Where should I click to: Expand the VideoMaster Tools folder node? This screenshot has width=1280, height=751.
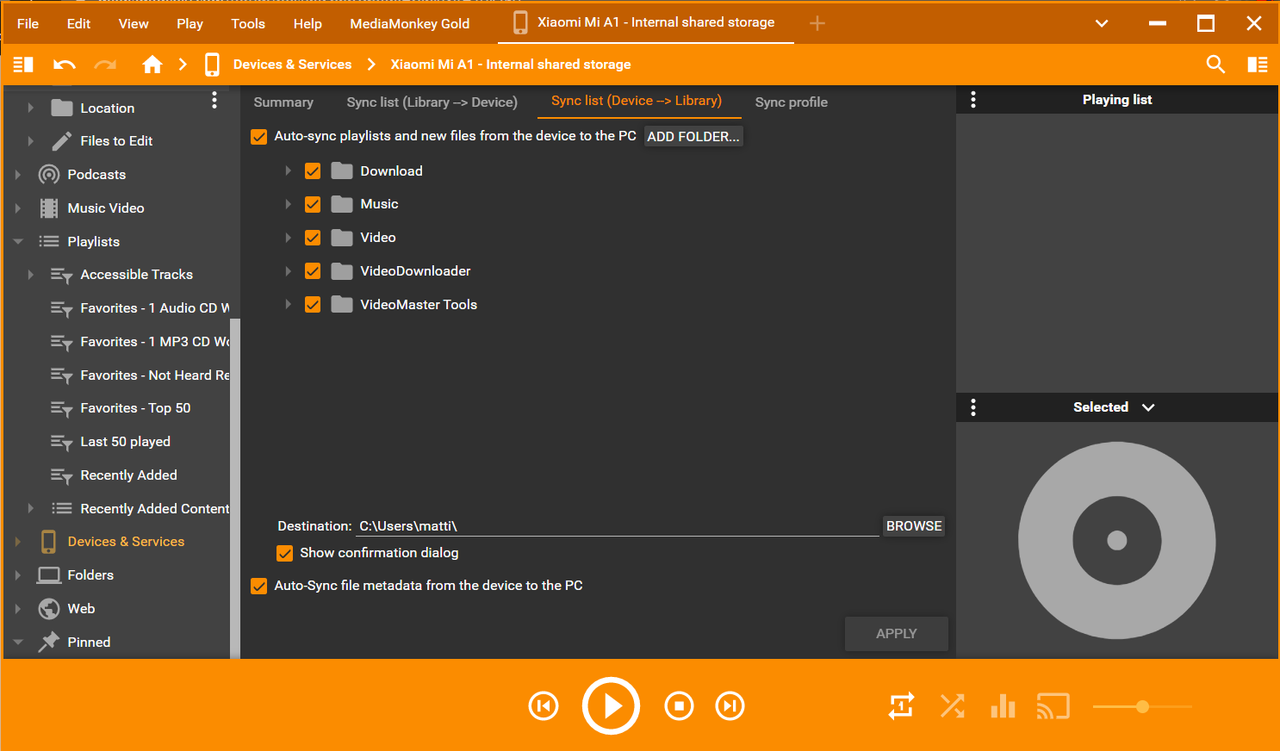pos(288,304)
